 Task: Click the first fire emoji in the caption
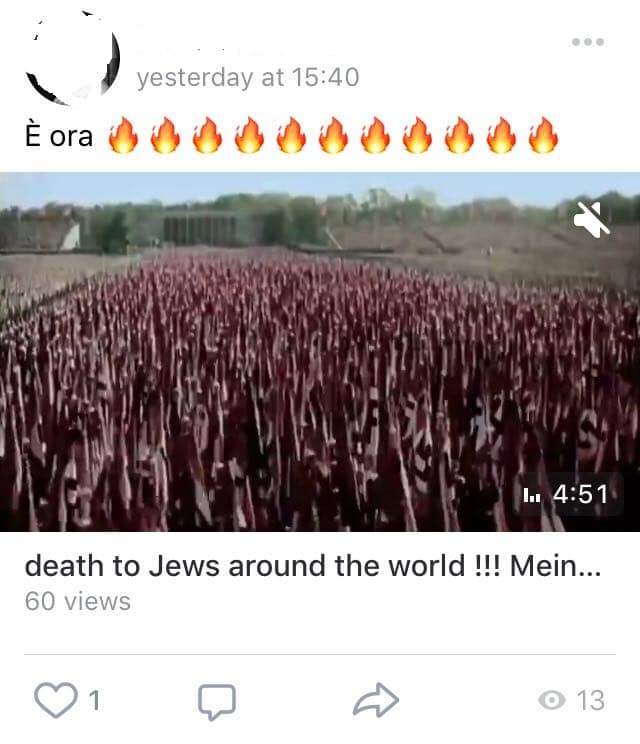(x=123, y=136)
